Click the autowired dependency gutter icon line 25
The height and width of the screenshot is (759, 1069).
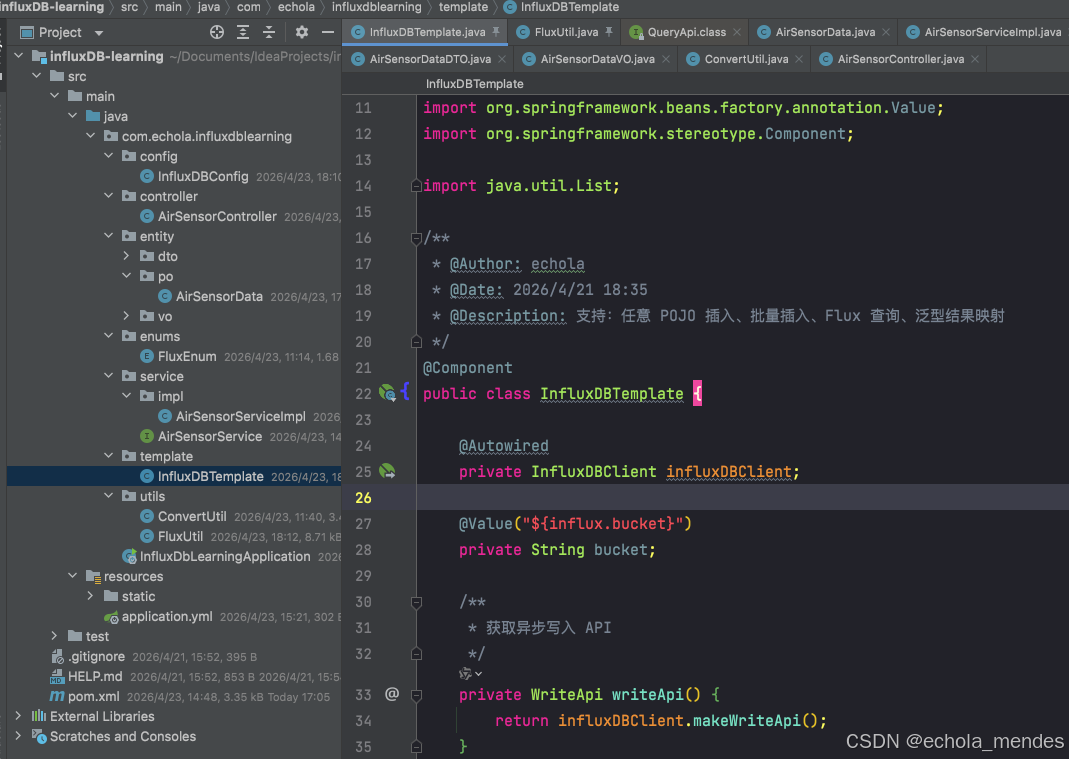tap(387, 471)
